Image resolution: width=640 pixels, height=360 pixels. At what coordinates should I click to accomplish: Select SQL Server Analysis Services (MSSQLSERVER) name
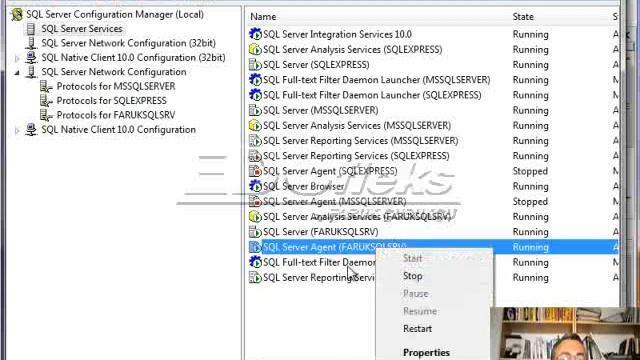pos(357,125)
